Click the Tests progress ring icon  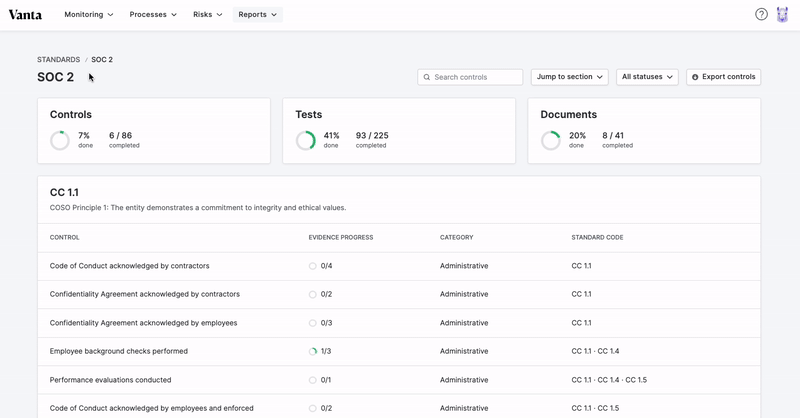tap(305, 141)
